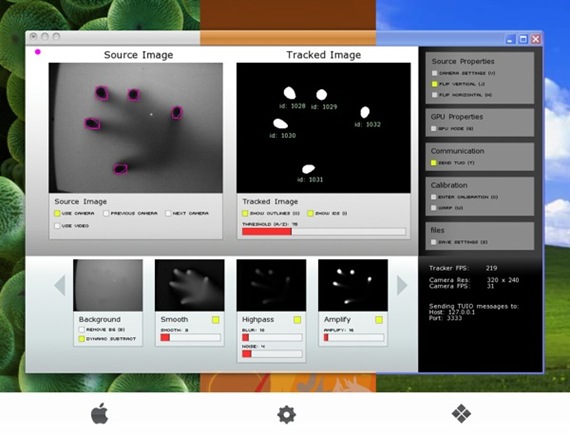
Task: Go to previous filters with left arrow
Action: [60, 285]
